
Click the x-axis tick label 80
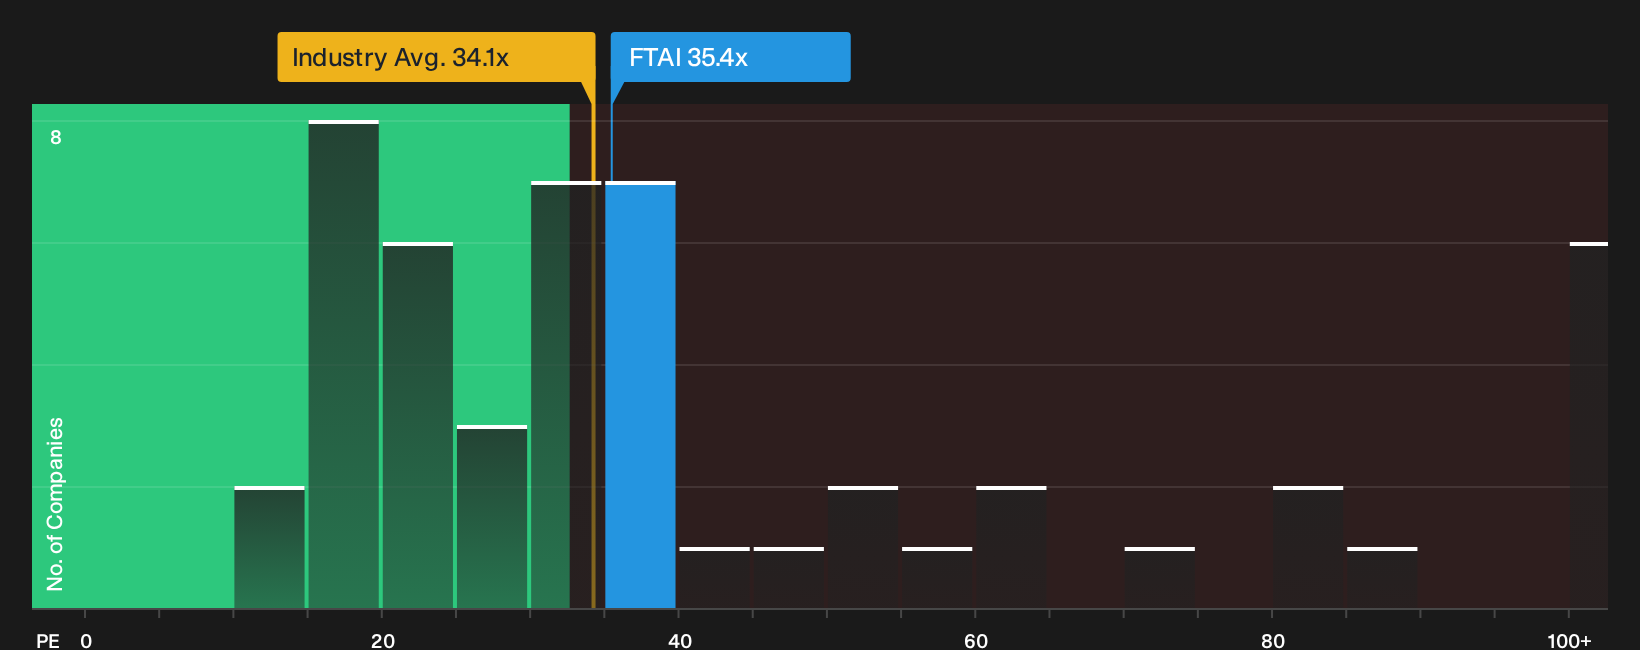point(1272,640)
